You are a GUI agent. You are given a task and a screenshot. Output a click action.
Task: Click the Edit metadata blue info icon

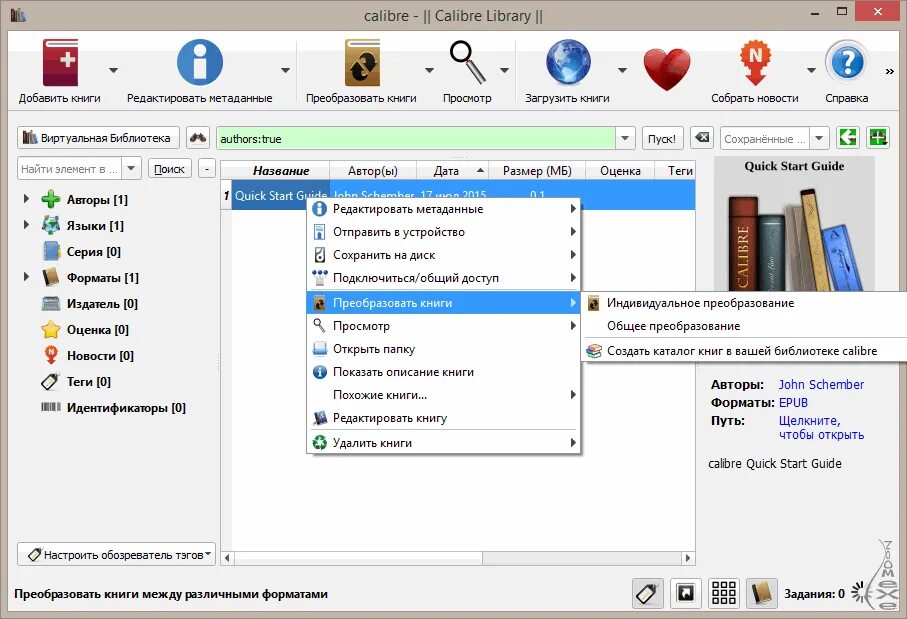(x=200, y=62)
